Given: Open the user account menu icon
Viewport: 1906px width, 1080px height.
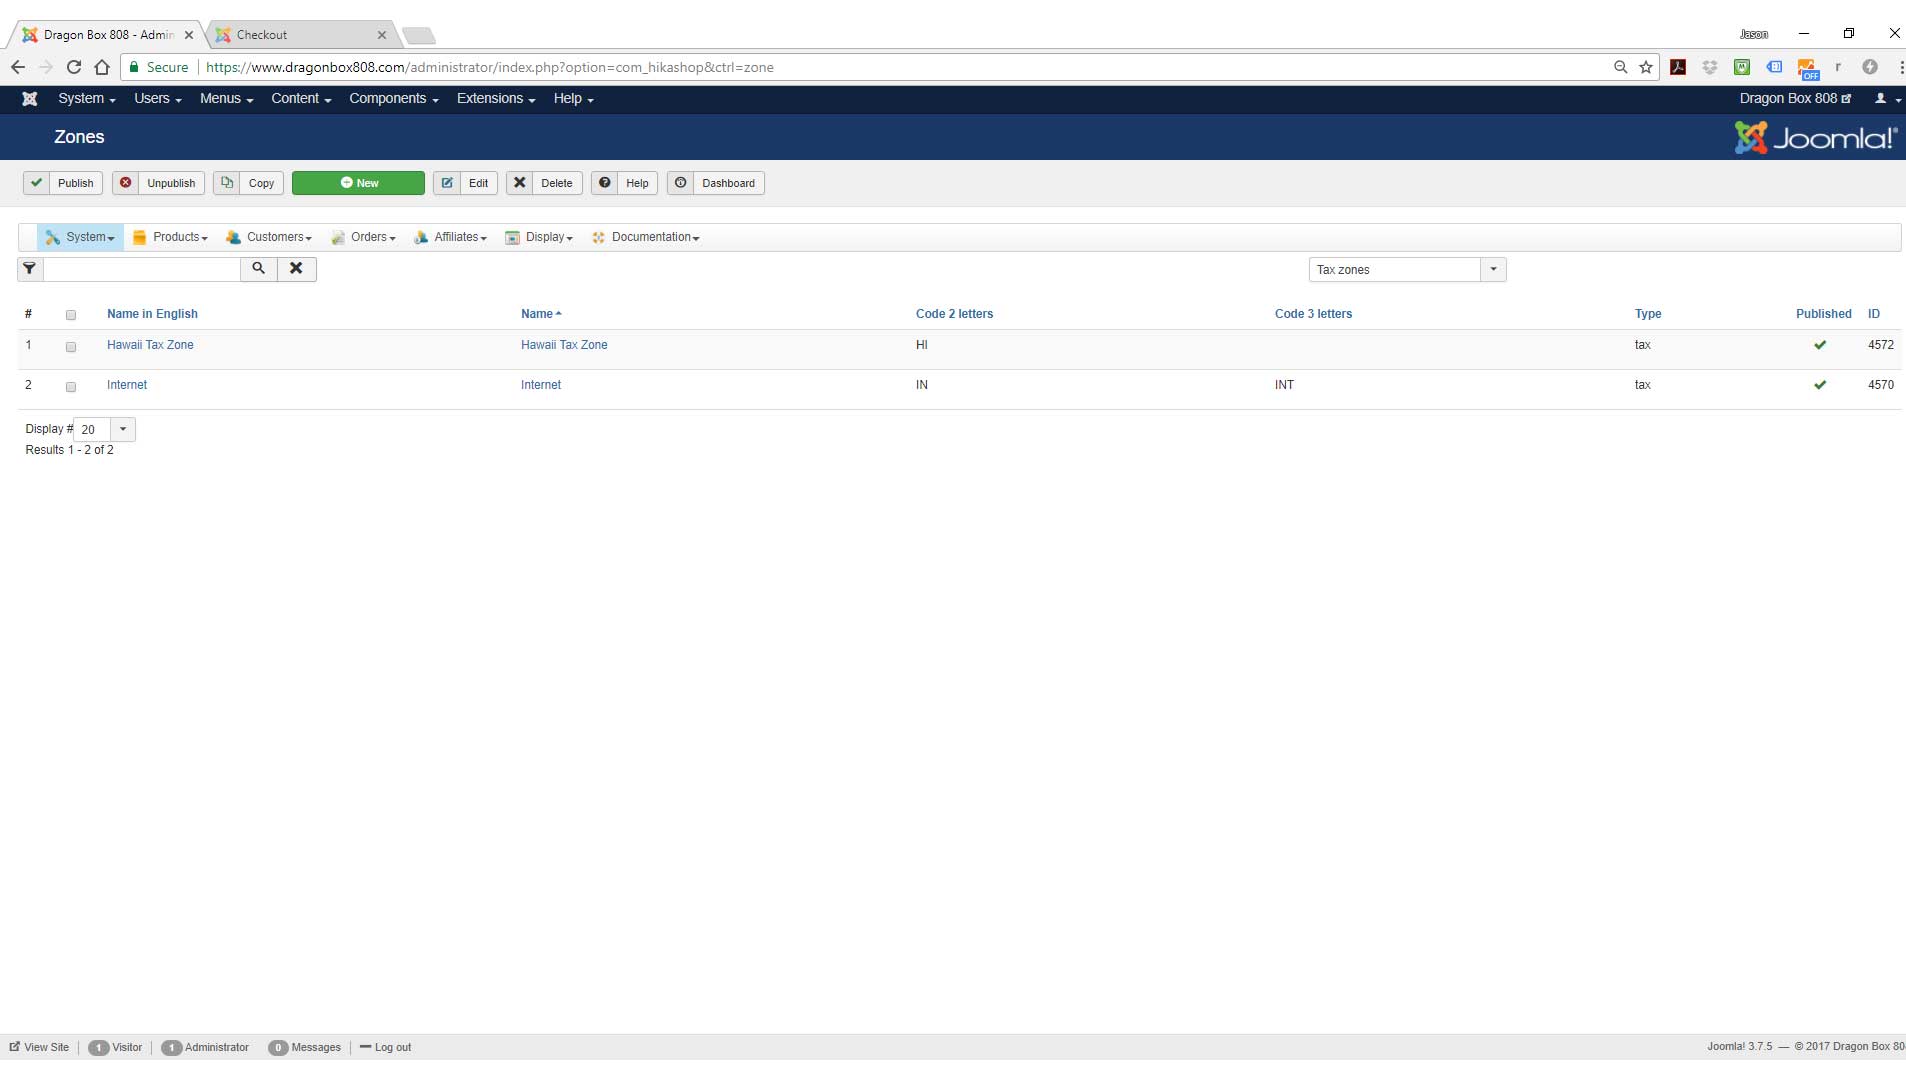Looking at the screenshot, I should coord(1887,98).
